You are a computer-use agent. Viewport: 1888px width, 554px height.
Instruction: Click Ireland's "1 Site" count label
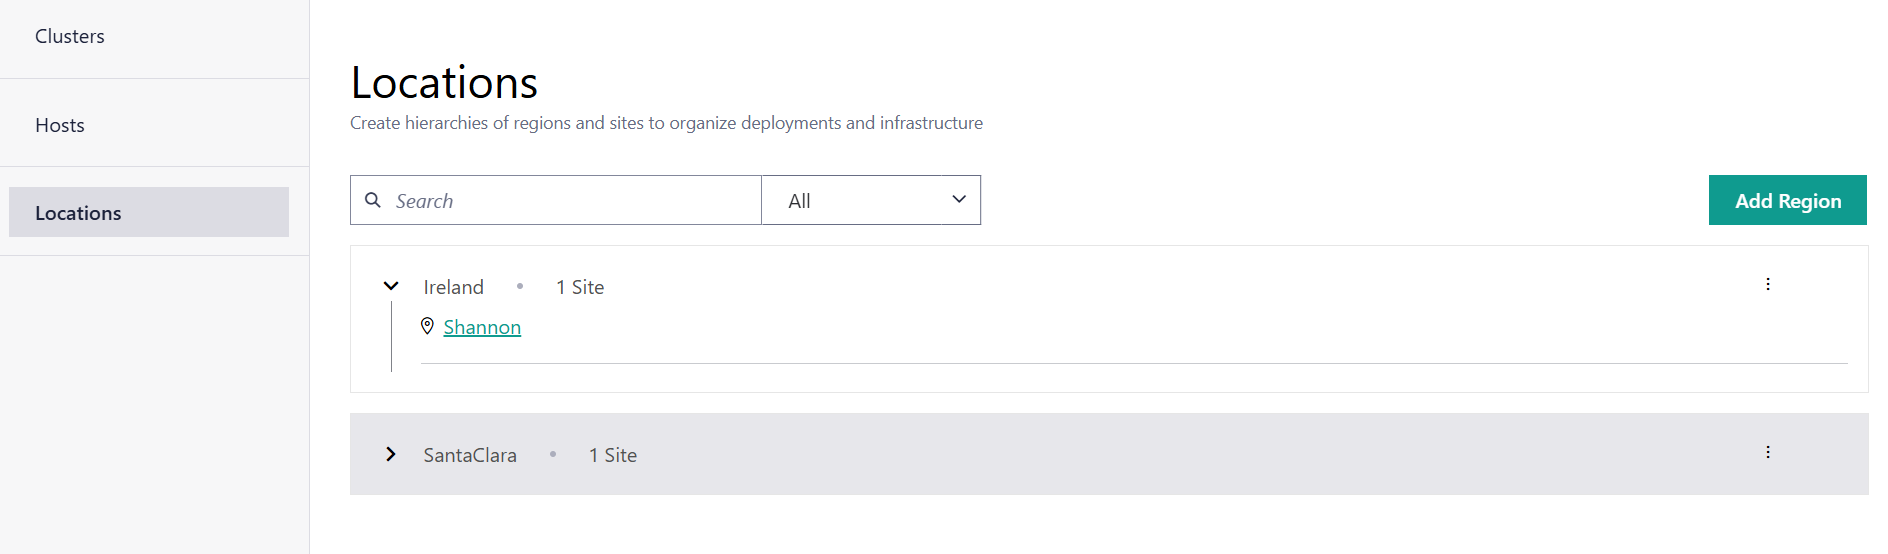pyautogui.click(x=580, y=288)
